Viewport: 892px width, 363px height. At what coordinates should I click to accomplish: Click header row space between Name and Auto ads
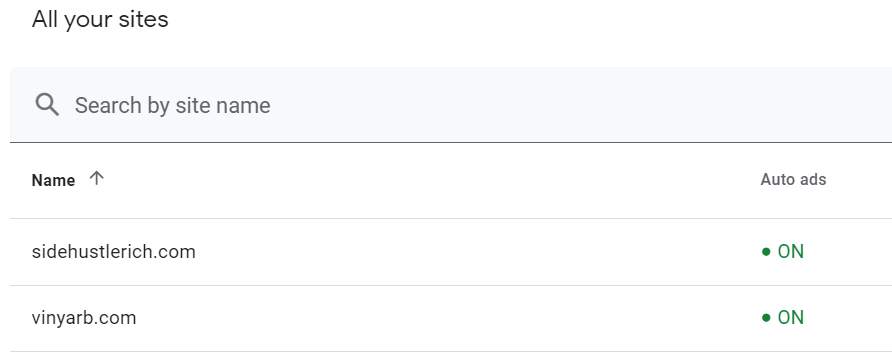(x=432, y=180)
